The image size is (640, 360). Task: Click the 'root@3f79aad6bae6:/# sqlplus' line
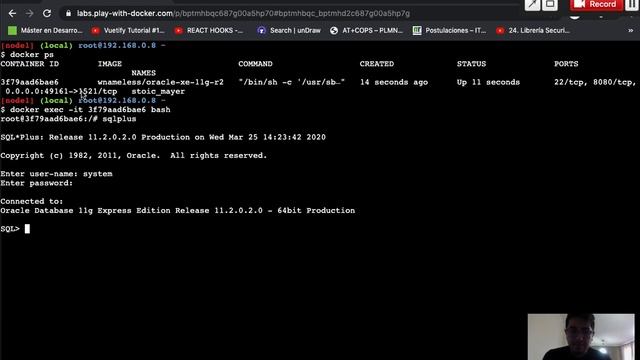pos(68,119)
